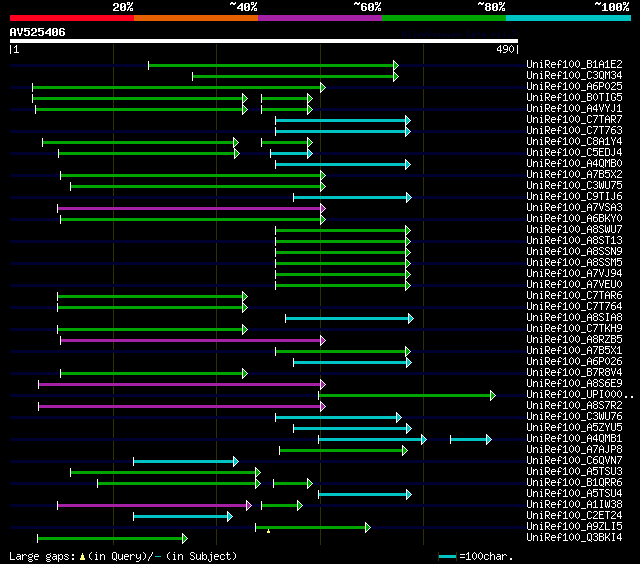Viewport: 640px width, 564px height.
Task: Click UniRef100_C2ET24 hit name
Action: pos(574,516)
